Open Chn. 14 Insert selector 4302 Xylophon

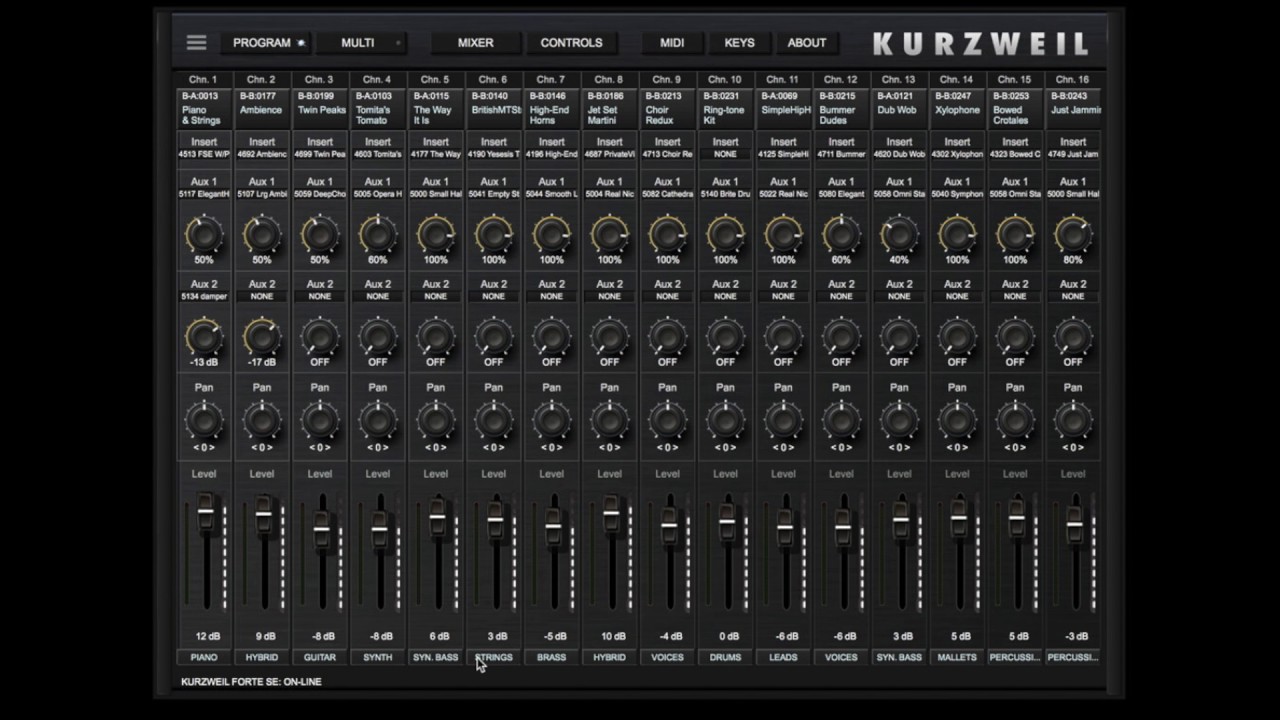pos(957,155)
